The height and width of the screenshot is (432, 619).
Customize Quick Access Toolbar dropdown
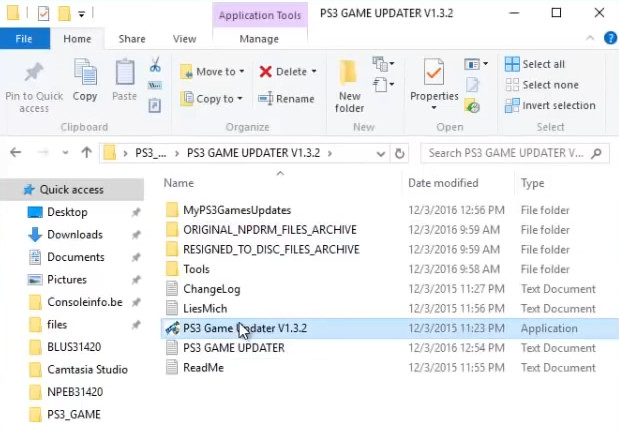pos(81,15)
